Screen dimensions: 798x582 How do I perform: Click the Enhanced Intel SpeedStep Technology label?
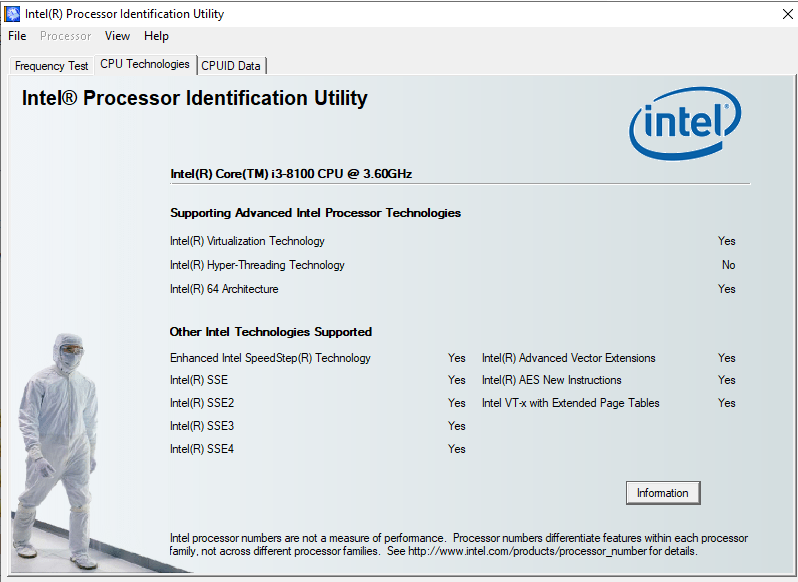[x=270, y=358]
